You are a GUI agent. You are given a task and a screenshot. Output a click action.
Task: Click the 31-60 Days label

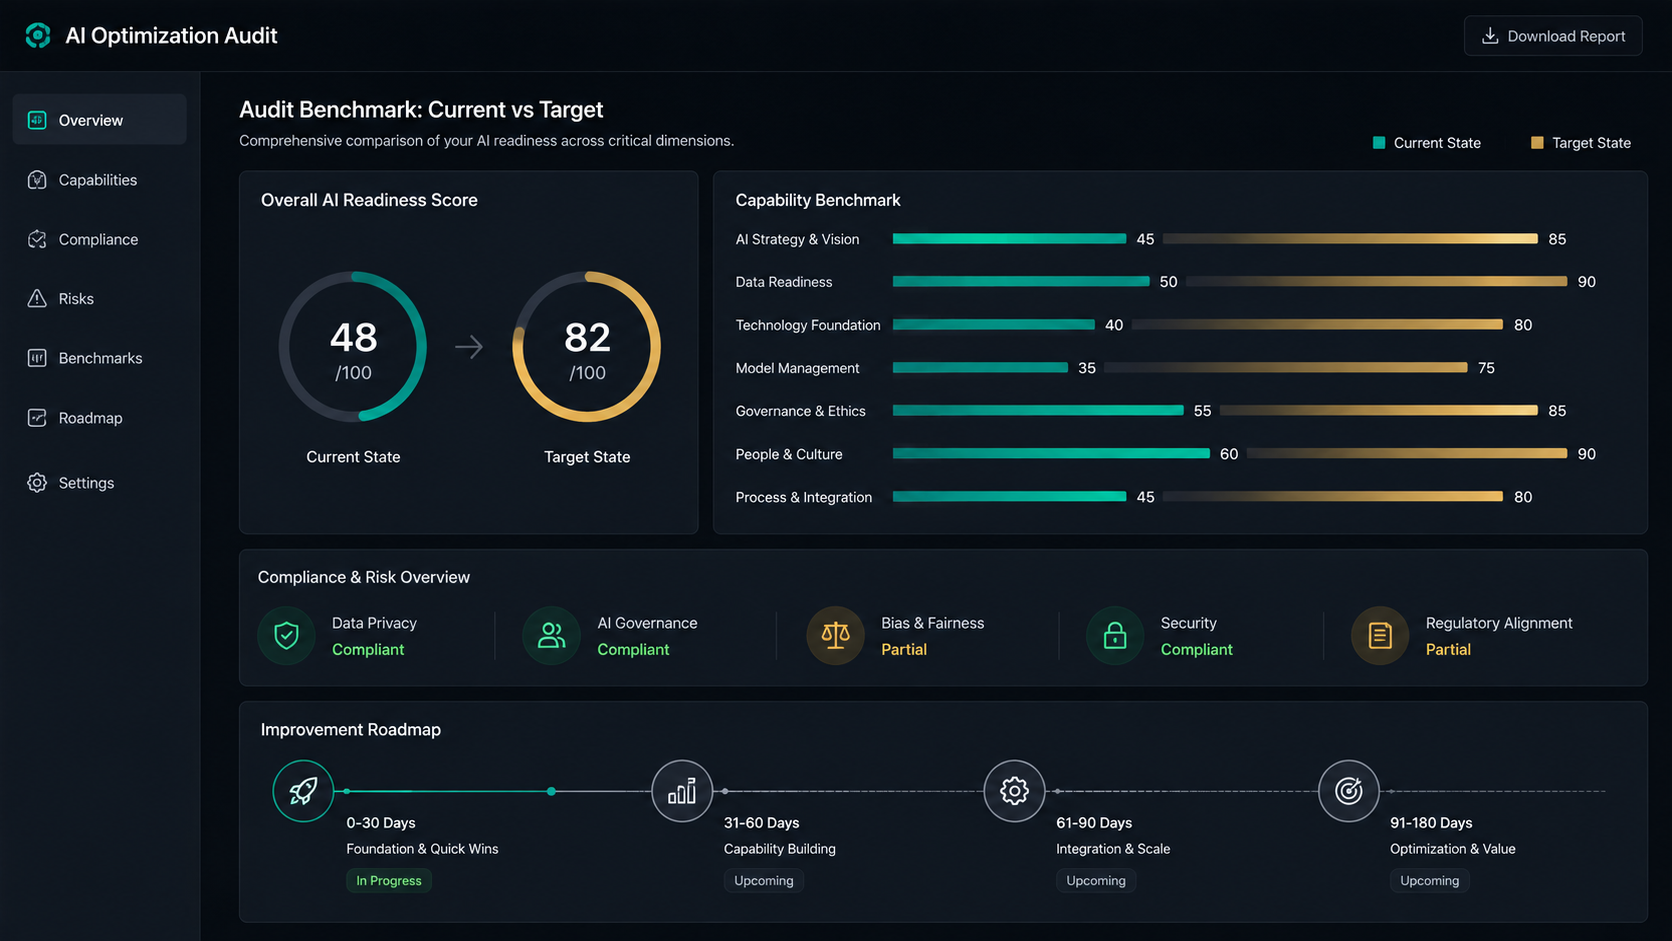point(762,823)
